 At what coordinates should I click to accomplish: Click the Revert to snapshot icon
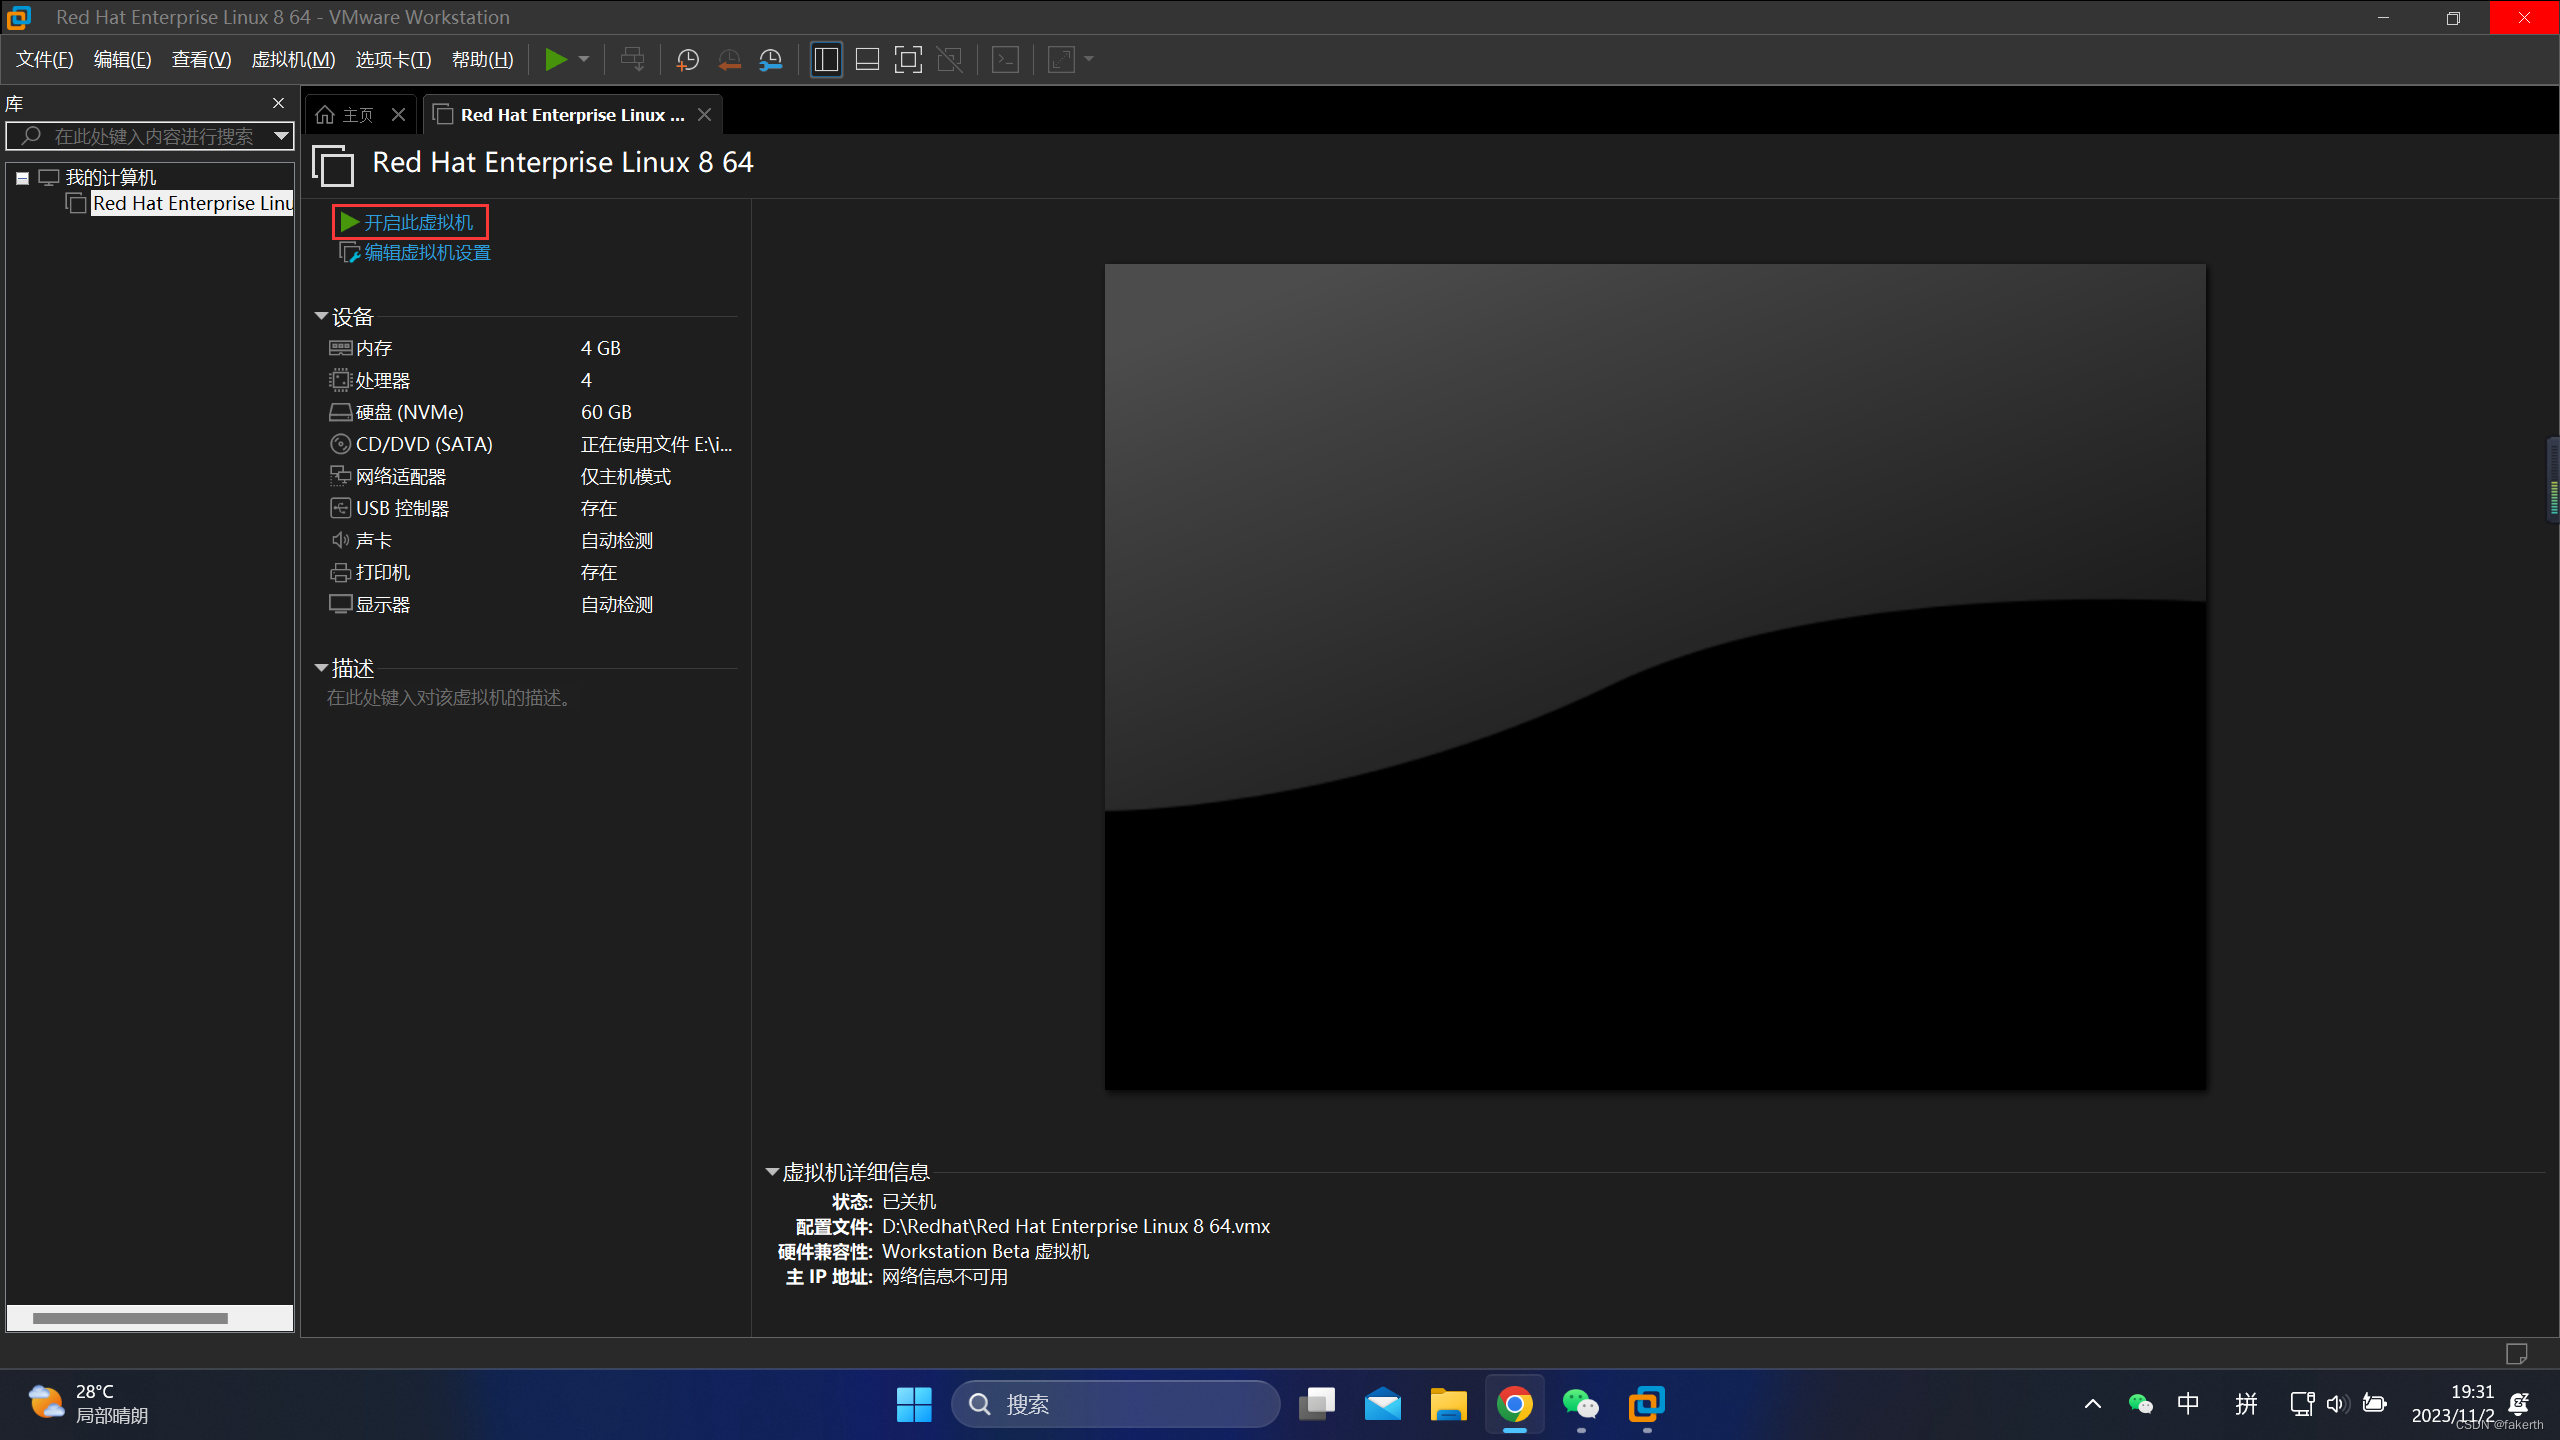731,60
